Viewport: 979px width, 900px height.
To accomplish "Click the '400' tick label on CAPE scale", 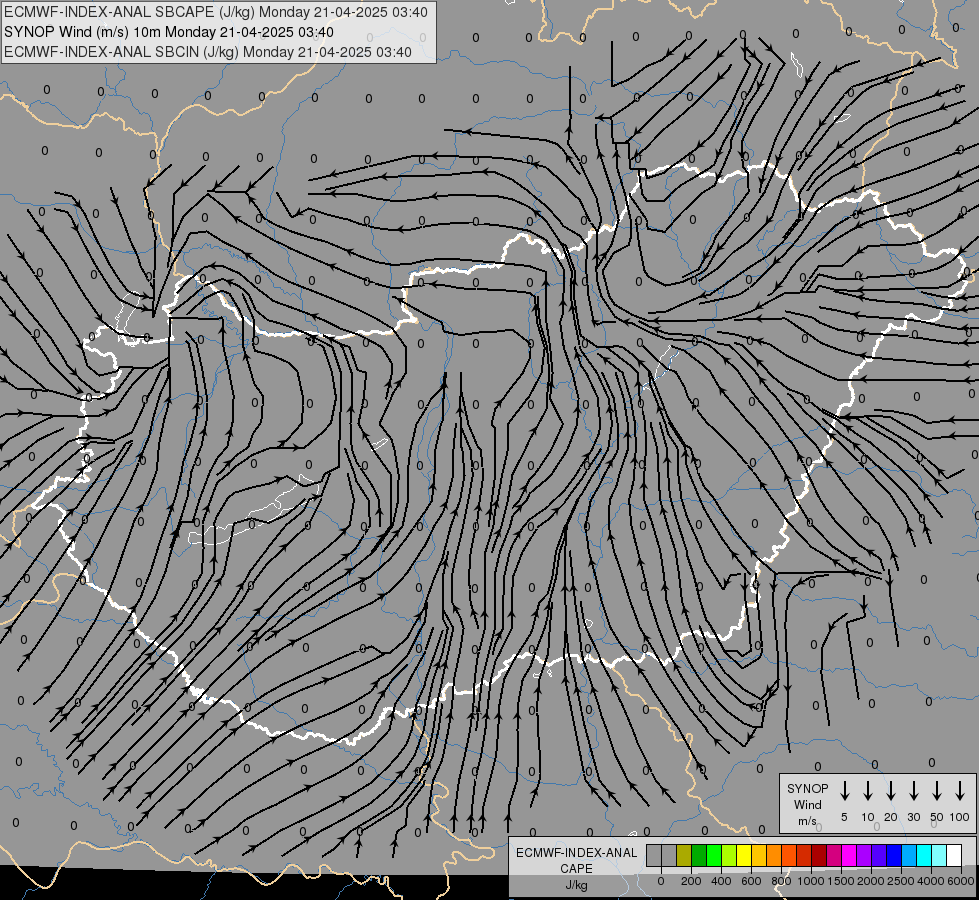I will pyautogui.click(x=721, y=881).
